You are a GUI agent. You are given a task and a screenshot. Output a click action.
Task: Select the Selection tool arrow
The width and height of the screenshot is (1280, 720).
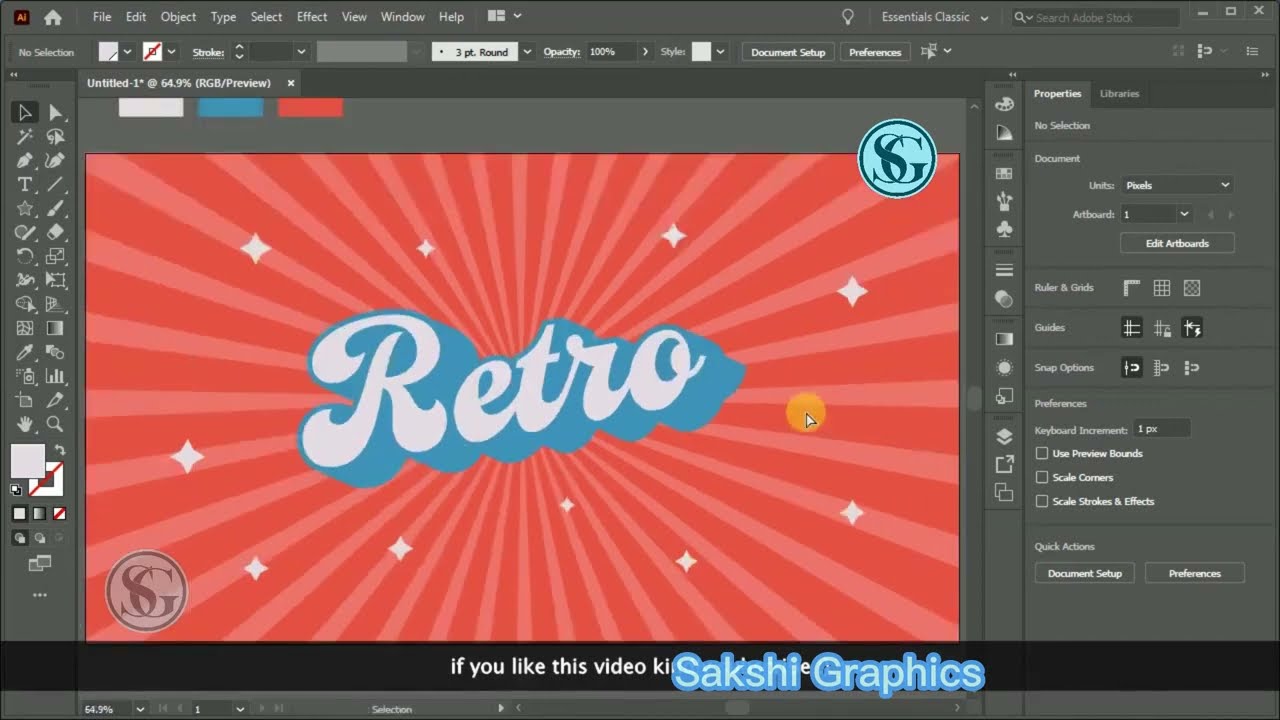click(25, 113)
